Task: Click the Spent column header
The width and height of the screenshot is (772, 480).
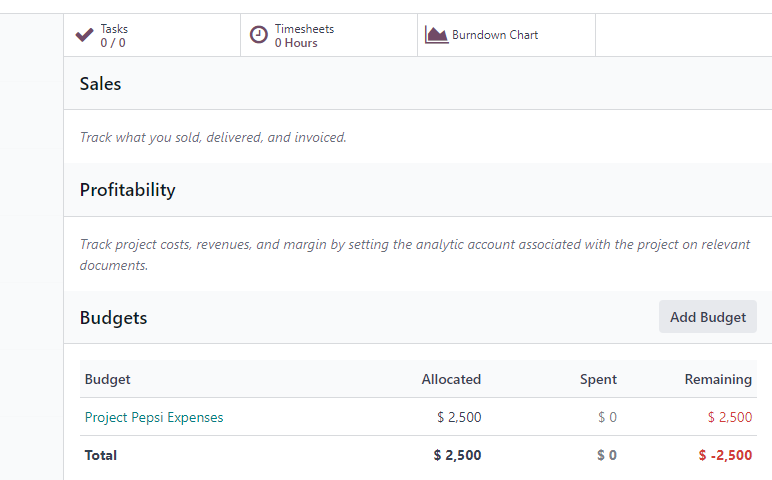Action: pos(598,379)
